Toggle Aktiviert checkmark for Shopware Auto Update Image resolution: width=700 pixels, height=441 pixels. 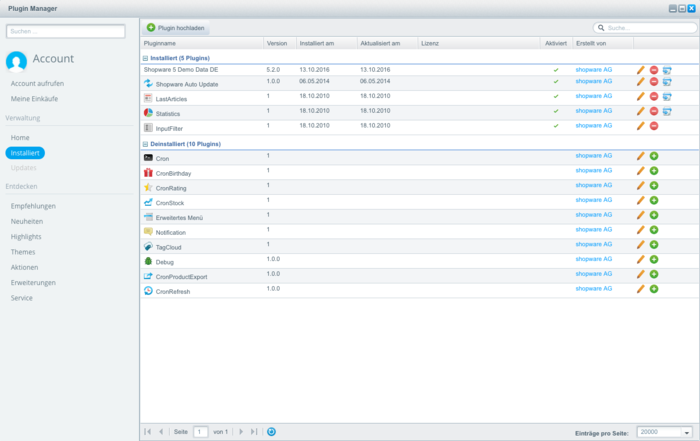pos(556,82)
